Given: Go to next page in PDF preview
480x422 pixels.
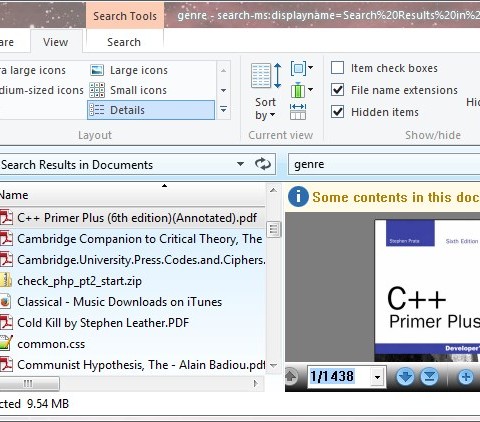Looking at the screenshot, I should [405, 377].
